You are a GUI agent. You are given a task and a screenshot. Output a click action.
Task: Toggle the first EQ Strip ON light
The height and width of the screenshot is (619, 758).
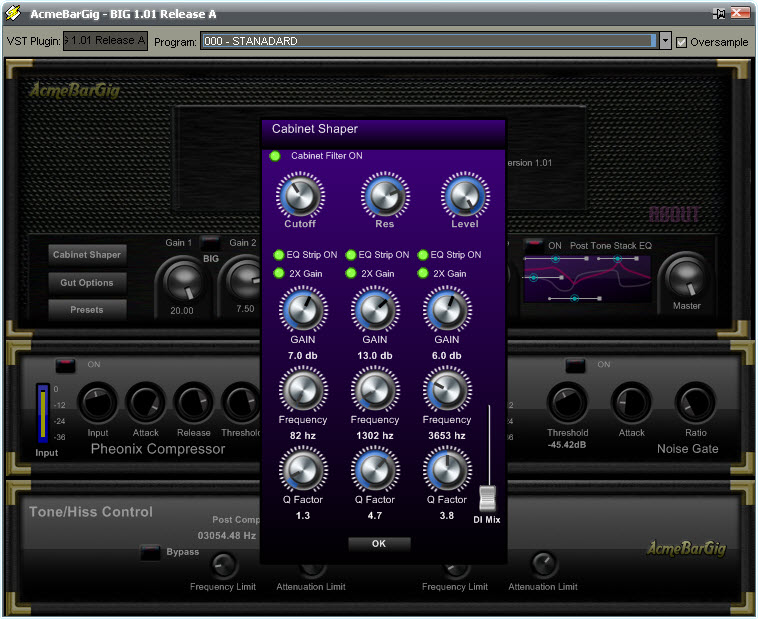click(x=279, y=255)
